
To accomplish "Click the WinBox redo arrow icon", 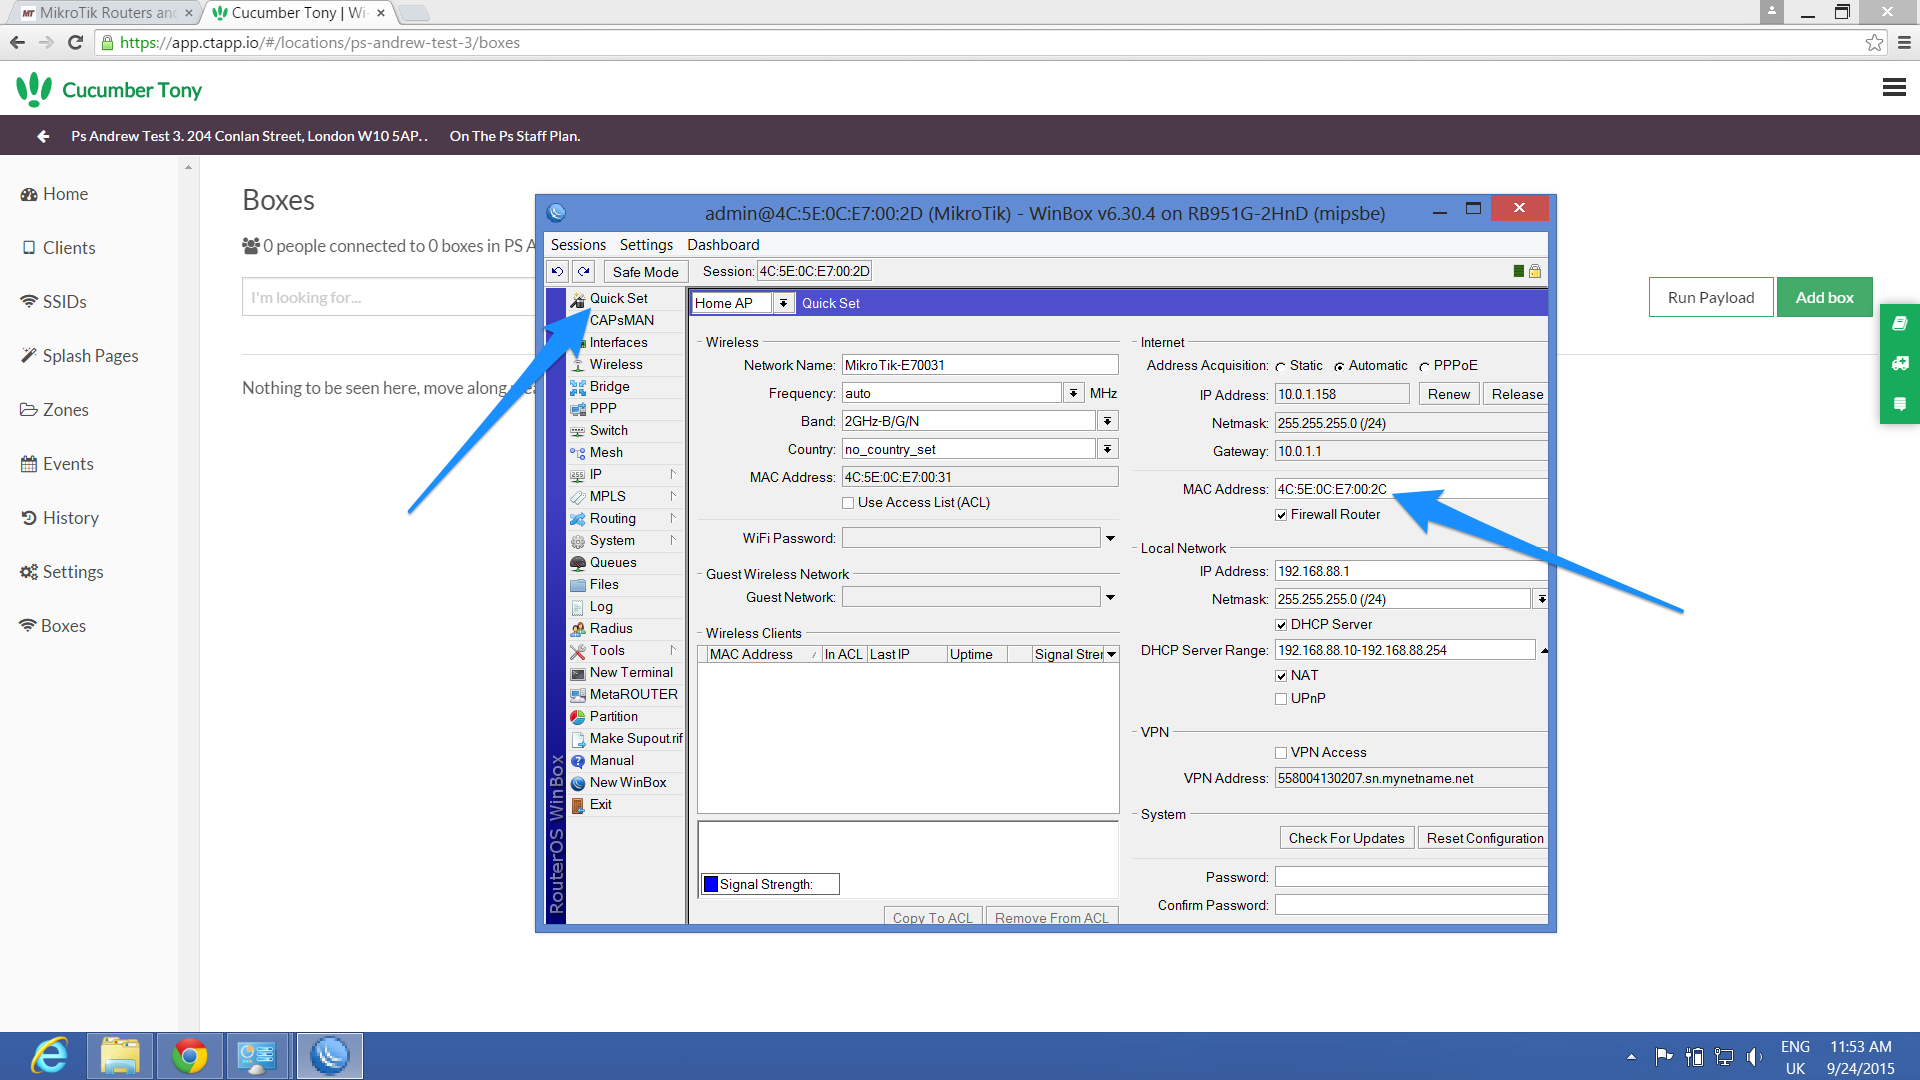I will pyautogui.click(x=584, y=271).
